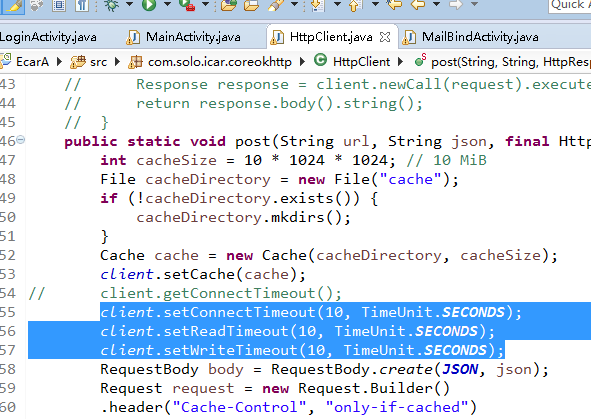This screenshot has width=591, height=419.
Task: Click the Open Type folder icon
Action: [x=228, y=5]
